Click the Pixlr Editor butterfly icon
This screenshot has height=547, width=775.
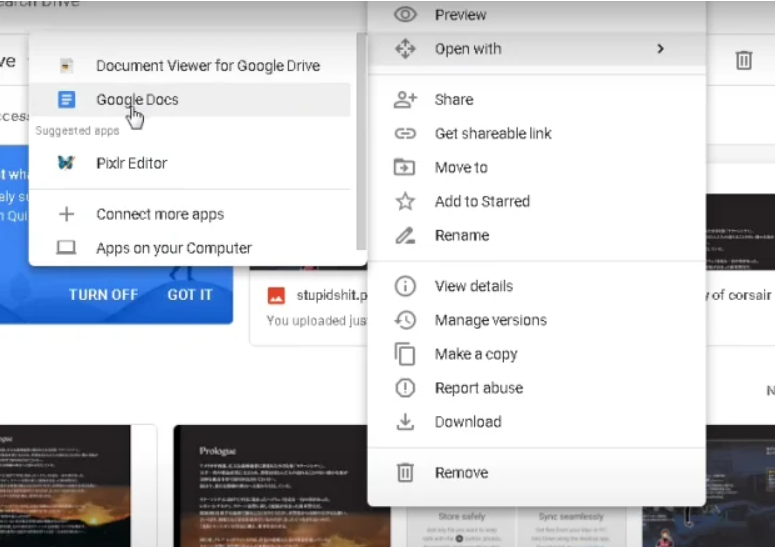pos(67,163)
